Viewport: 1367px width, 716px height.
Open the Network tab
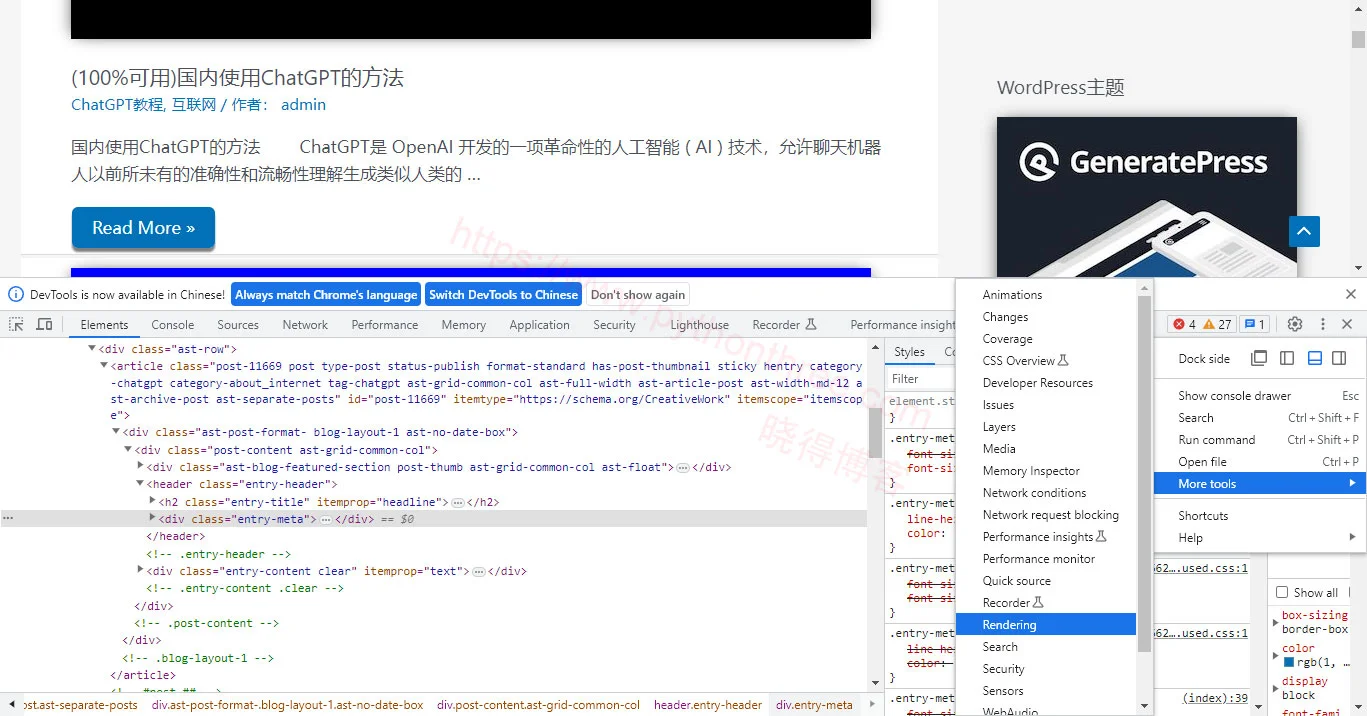coord(305,325)
